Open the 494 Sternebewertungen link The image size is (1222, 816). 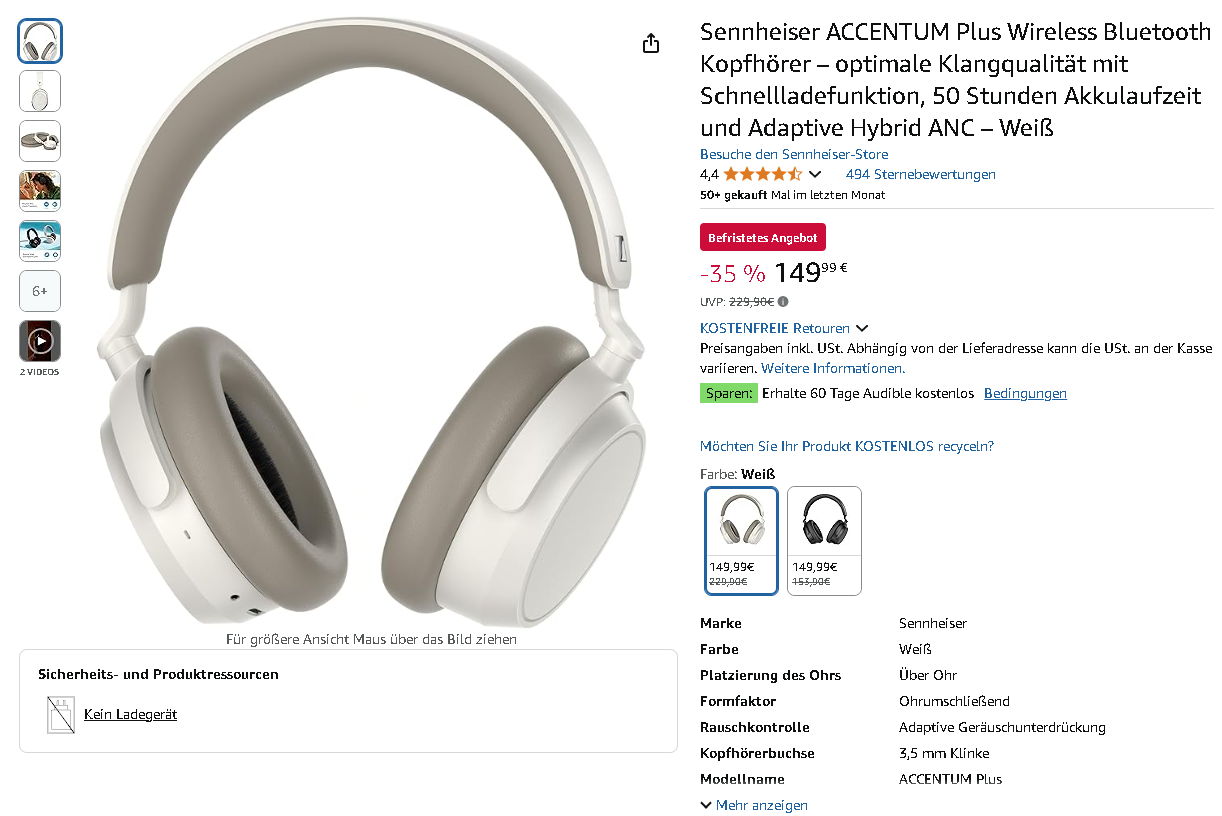click(x=920, y=174)
